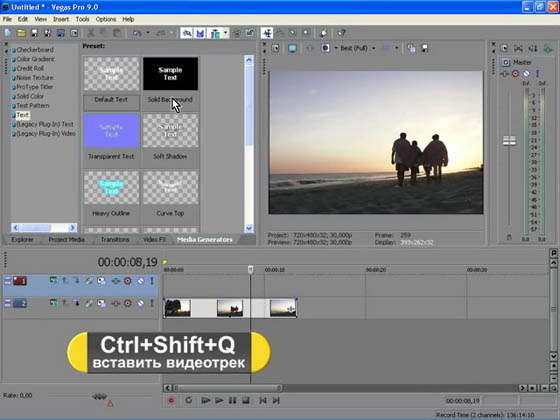Switch to the Transitions tab
560x420 pixels.
[115, 240]
